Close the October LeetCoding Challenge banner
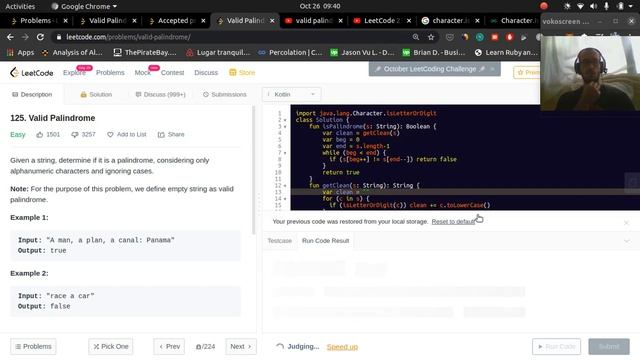This screenshot has width=640, height=360. point(493,69)
